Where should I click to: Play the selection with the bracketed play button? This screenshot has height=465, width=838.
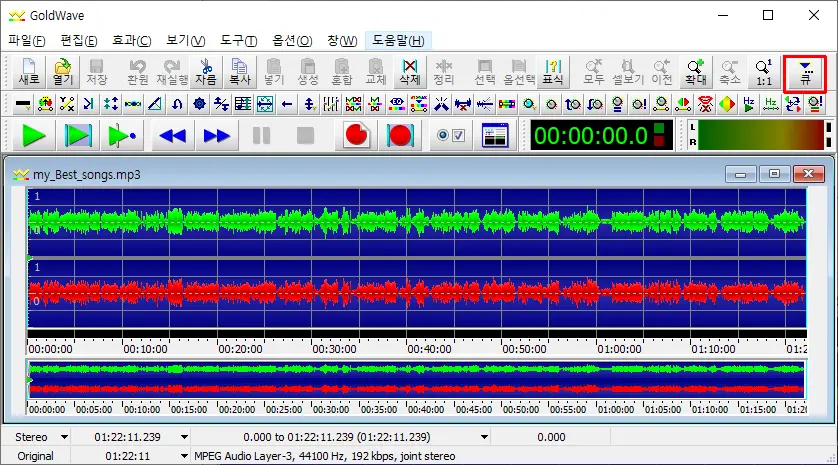[78, 136]
